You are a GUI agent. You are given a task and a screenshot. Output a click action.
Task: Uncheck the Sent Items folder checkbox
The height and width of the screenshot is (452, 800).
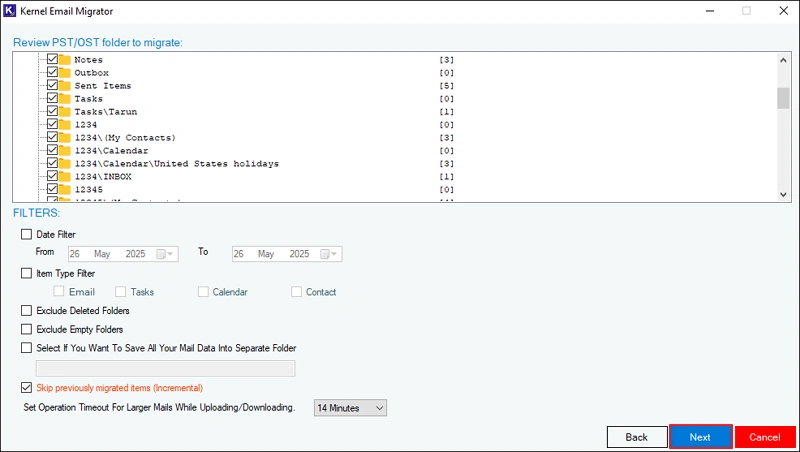[x=52, y=85]
